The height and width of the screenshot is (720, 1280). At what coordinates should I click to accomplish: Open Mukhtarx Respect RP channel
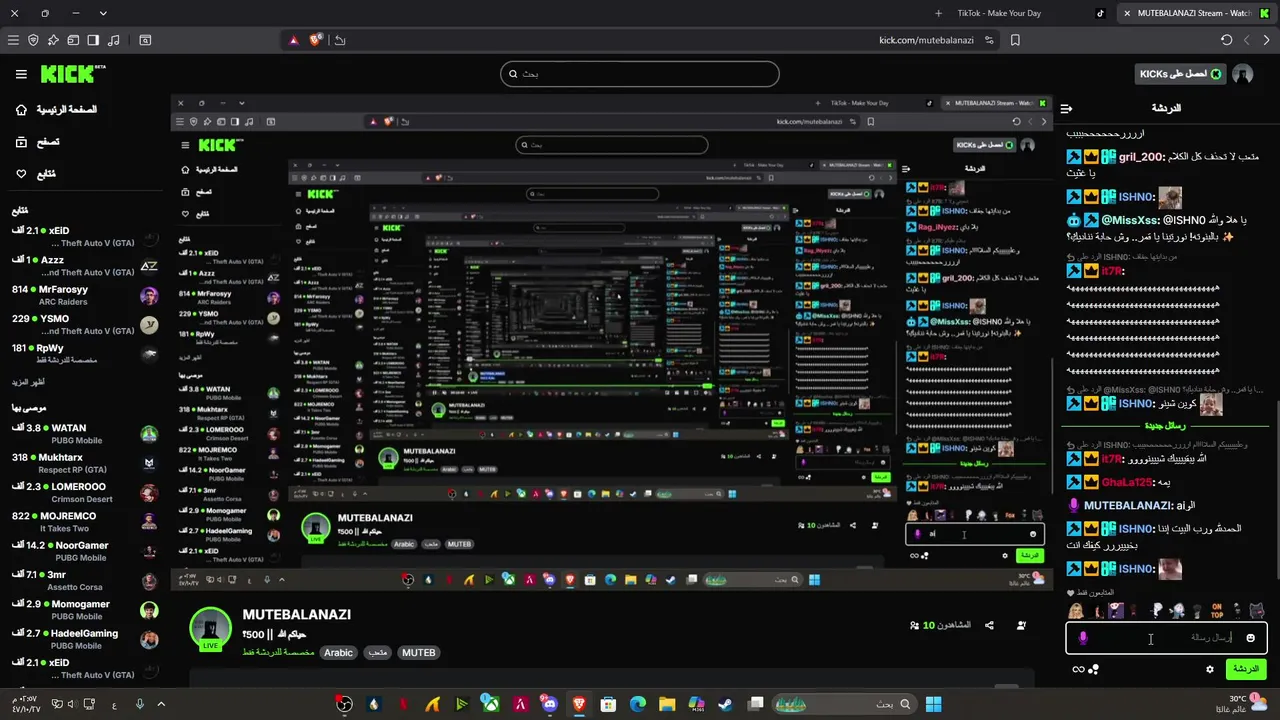(x=85, y=463)
